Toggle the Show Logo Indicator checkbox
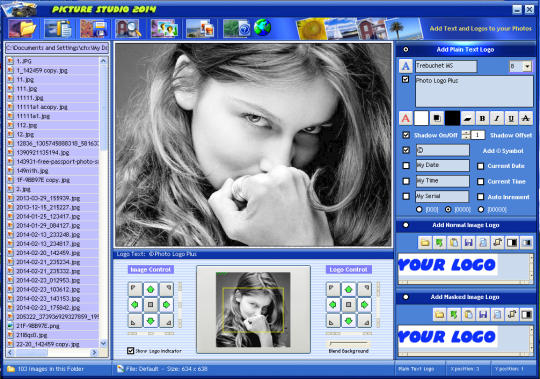Viewport: 540px width, 379px height. (130, 351)
